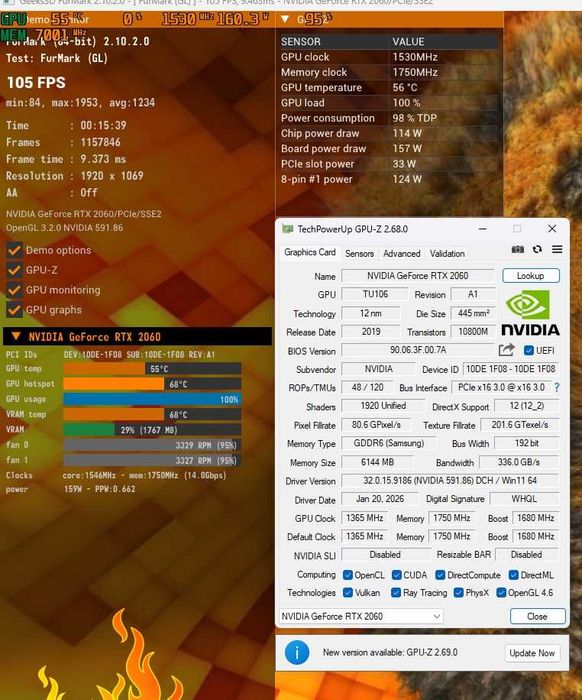Toggle the GPU graphs checkbox
This screenshot has height=700, width=582.
pos(14,310)
